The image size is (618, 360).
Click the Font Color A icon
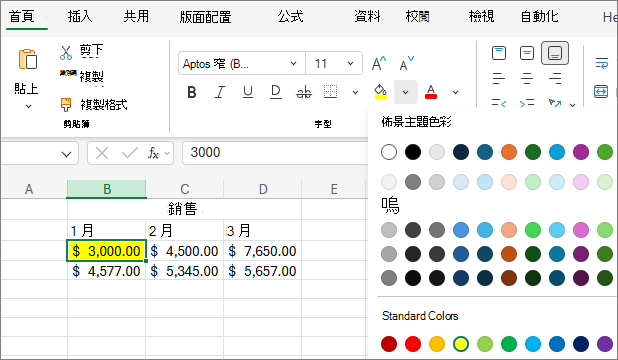(x=431, y=92)
